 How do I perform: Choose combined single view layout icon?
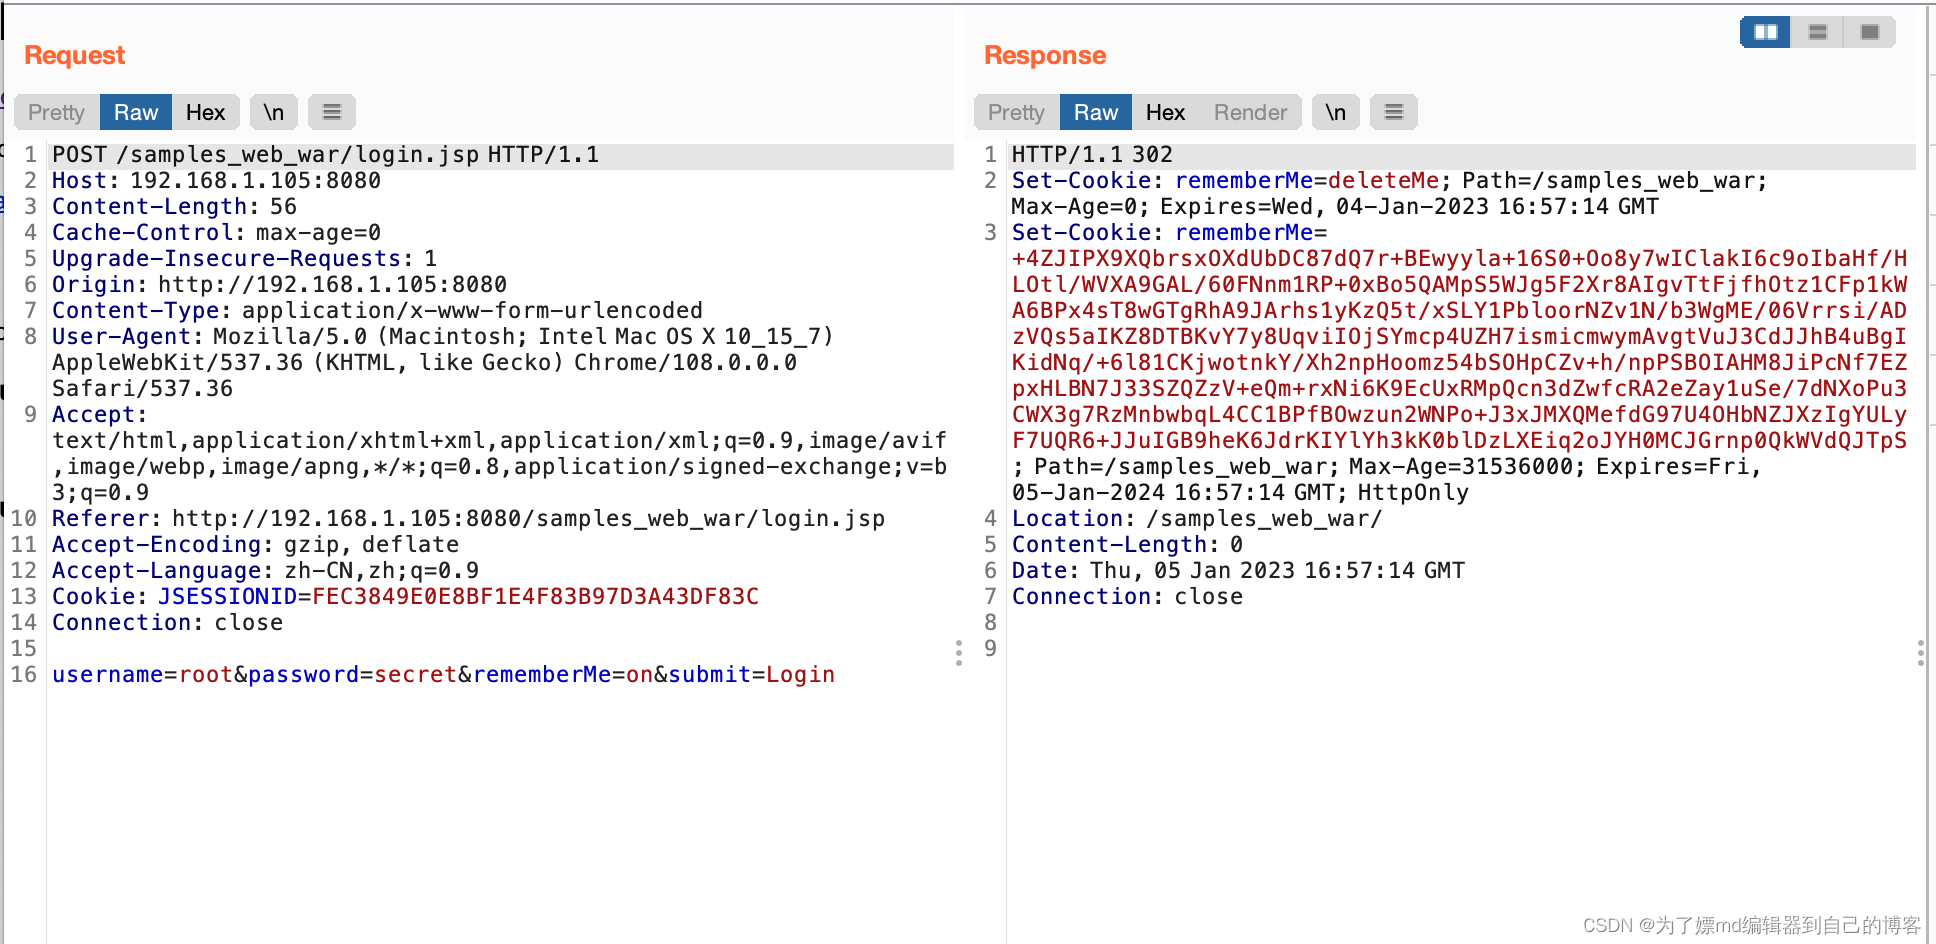pos(1870,32)
